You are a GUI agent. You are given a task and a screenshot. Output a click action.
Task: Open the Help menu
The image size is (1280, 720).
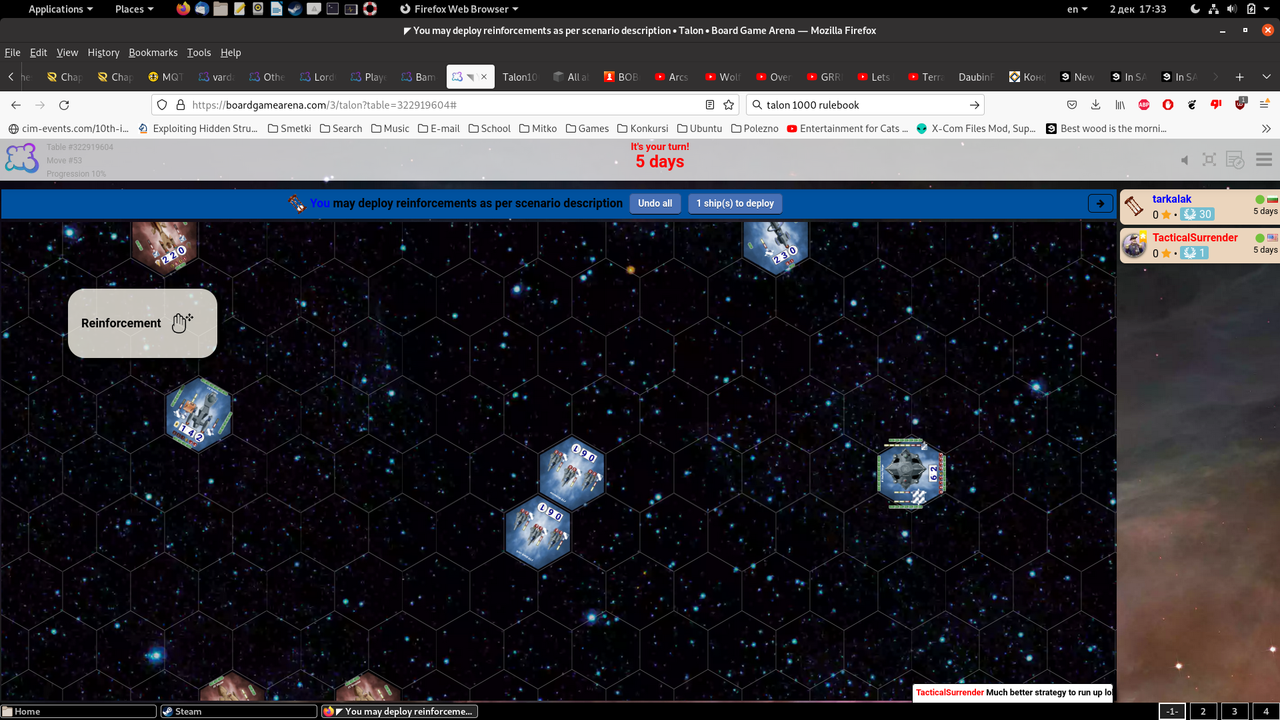click(231, 52)
